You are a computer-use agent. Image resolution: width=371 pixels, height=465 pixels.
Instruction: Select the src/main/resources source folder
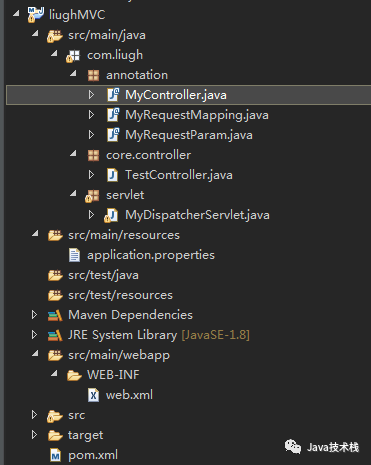point(124,235)
